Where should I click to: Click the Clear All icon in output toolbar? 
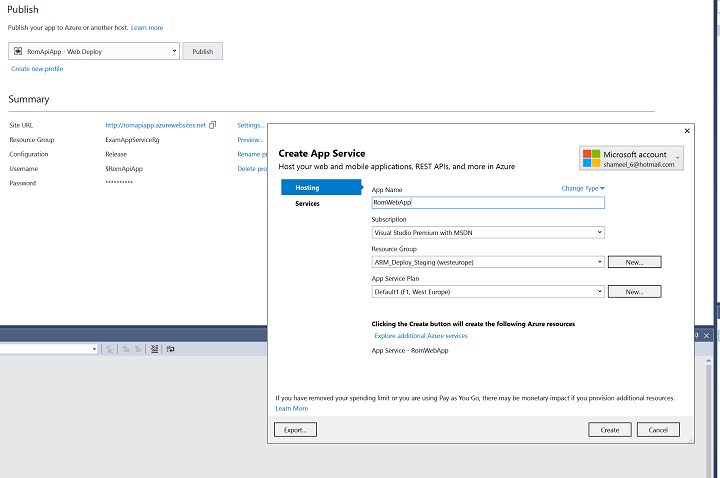154,349
